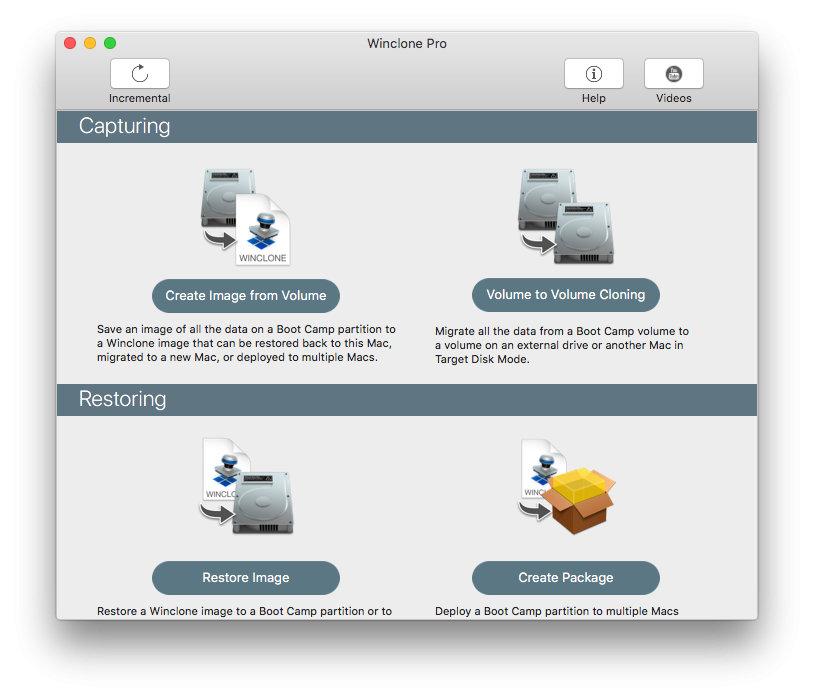Open the Videos YouTube toolbar button
The width and height of the screenshot is (814, 700).
[673, 73]
